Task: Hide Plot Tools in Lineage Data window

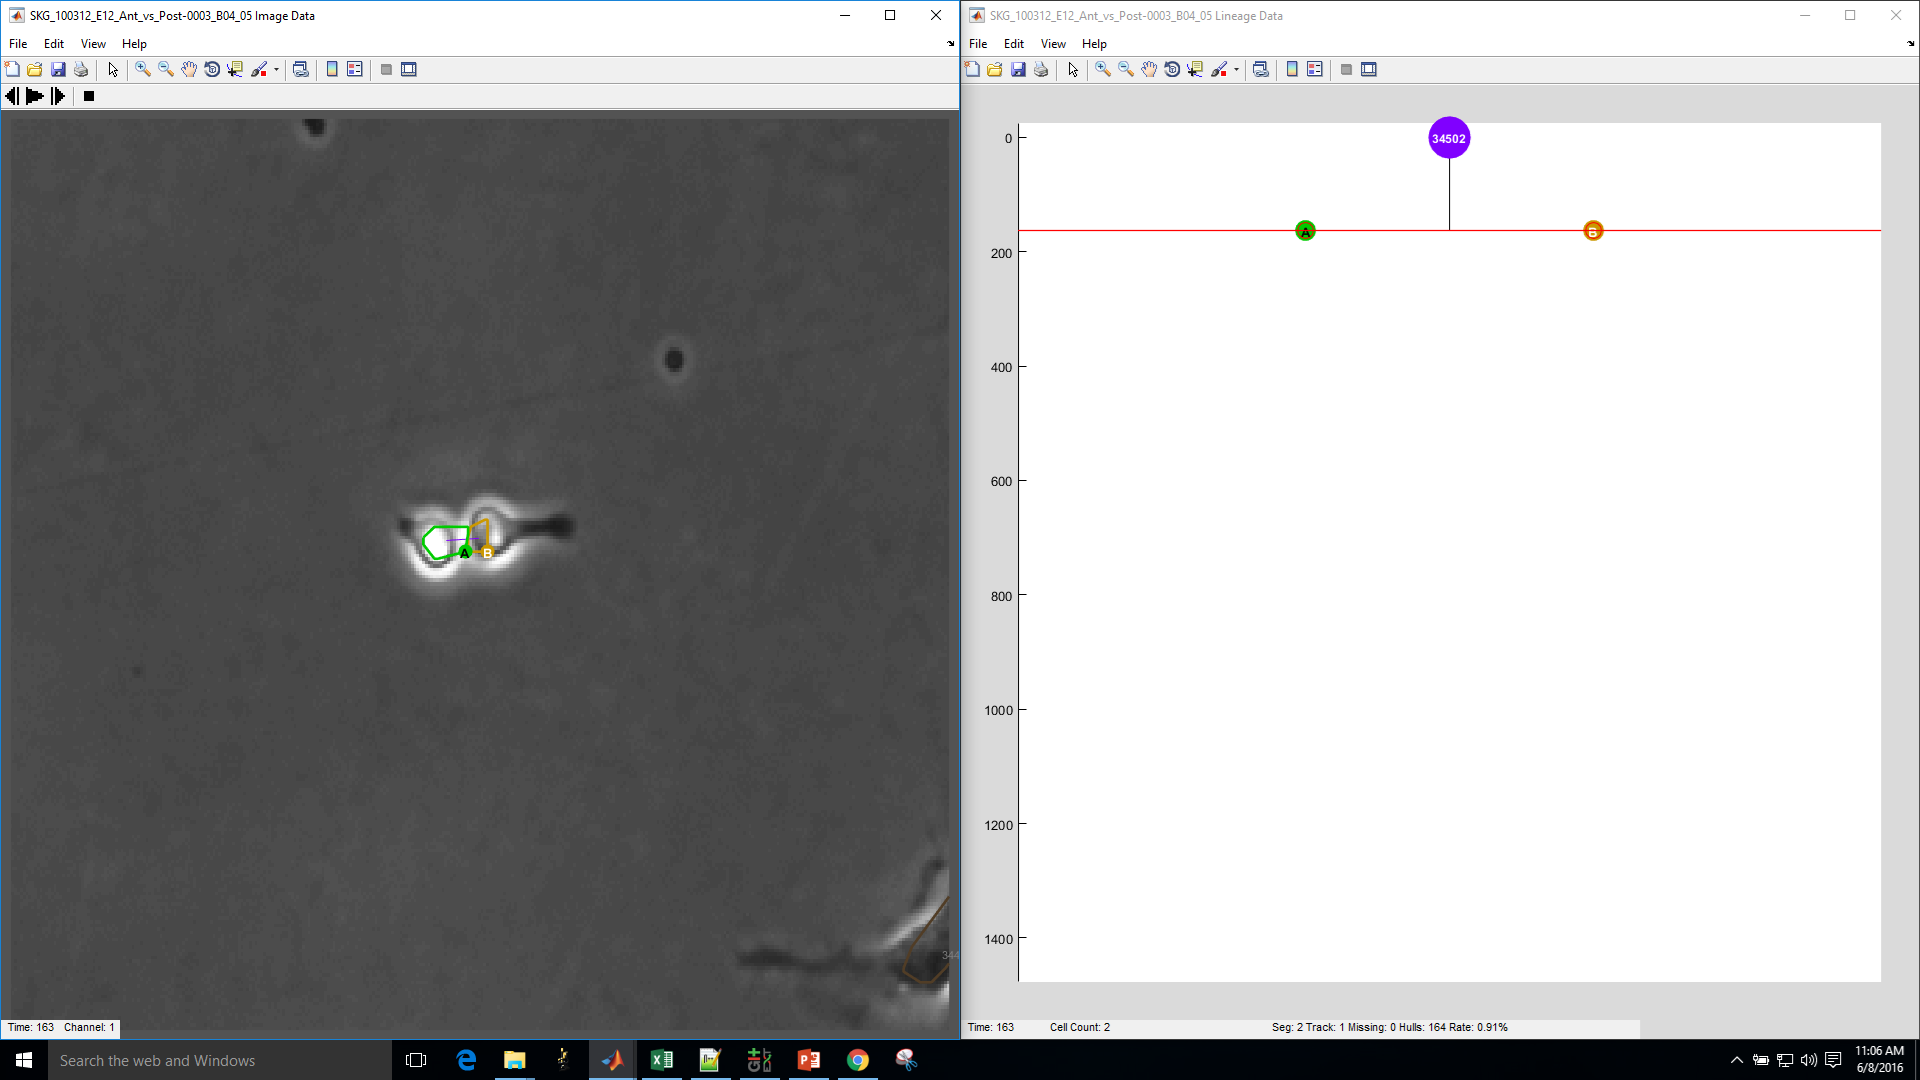Action: pyautogui.click(x=1346, y=69)
